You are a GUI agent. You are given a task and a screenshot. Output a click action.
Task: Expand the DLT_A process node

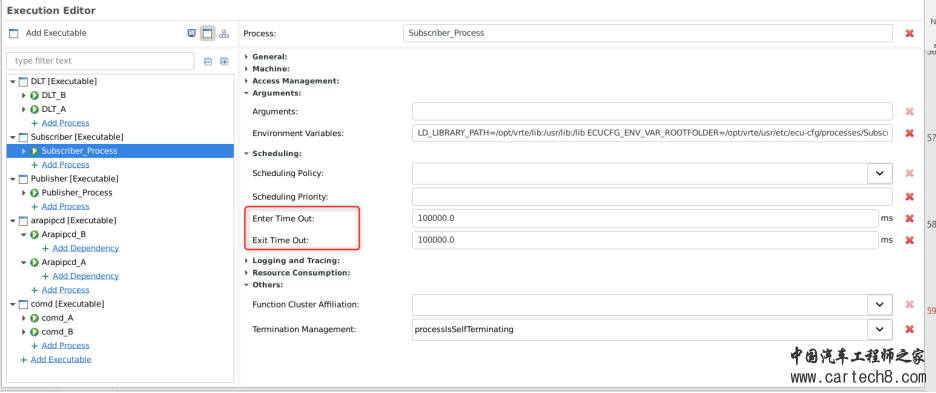(x=24, y=109)
